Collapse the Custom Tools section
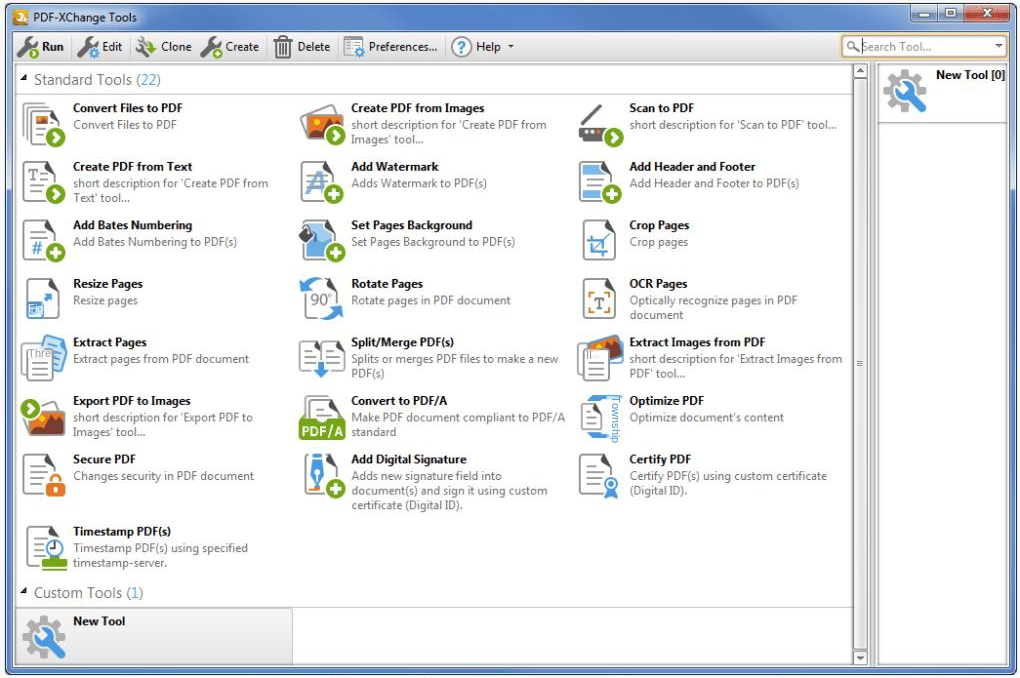Image resolution: width=1020 pixels, height=678 pixels. (x=24, y=593)
